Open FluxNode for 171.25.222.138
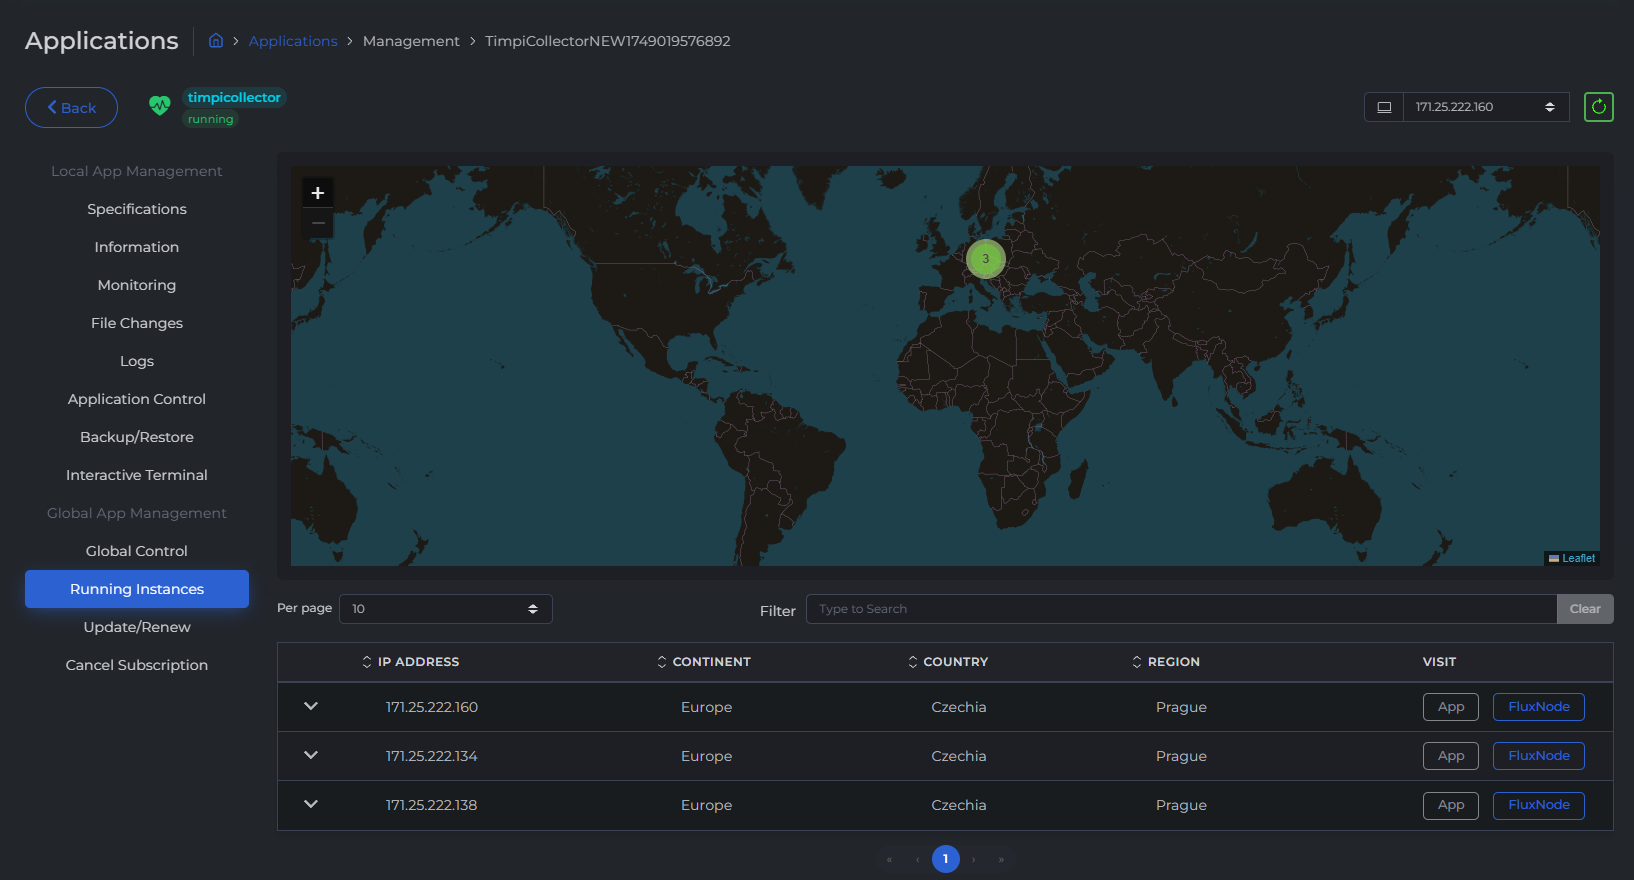The height and width of the screenshot is (880, 1634). pyautogui.click(x=1538, y=805)
